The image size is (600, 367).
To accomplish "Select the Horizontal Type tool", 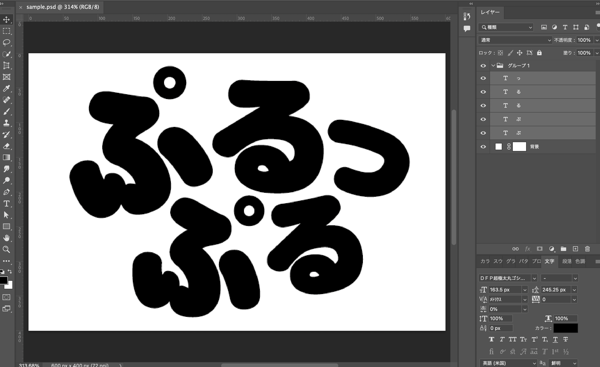I will pos(7,204).
